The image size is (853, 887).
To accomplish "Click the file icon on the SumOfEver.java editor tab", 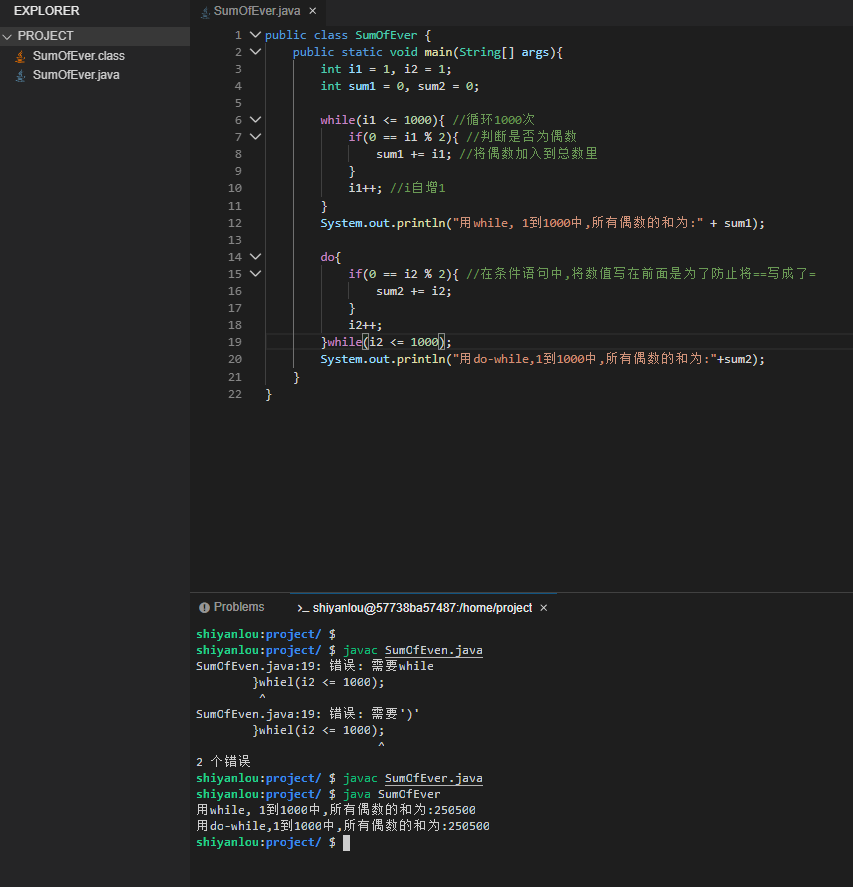I will (x=205, y=11).
